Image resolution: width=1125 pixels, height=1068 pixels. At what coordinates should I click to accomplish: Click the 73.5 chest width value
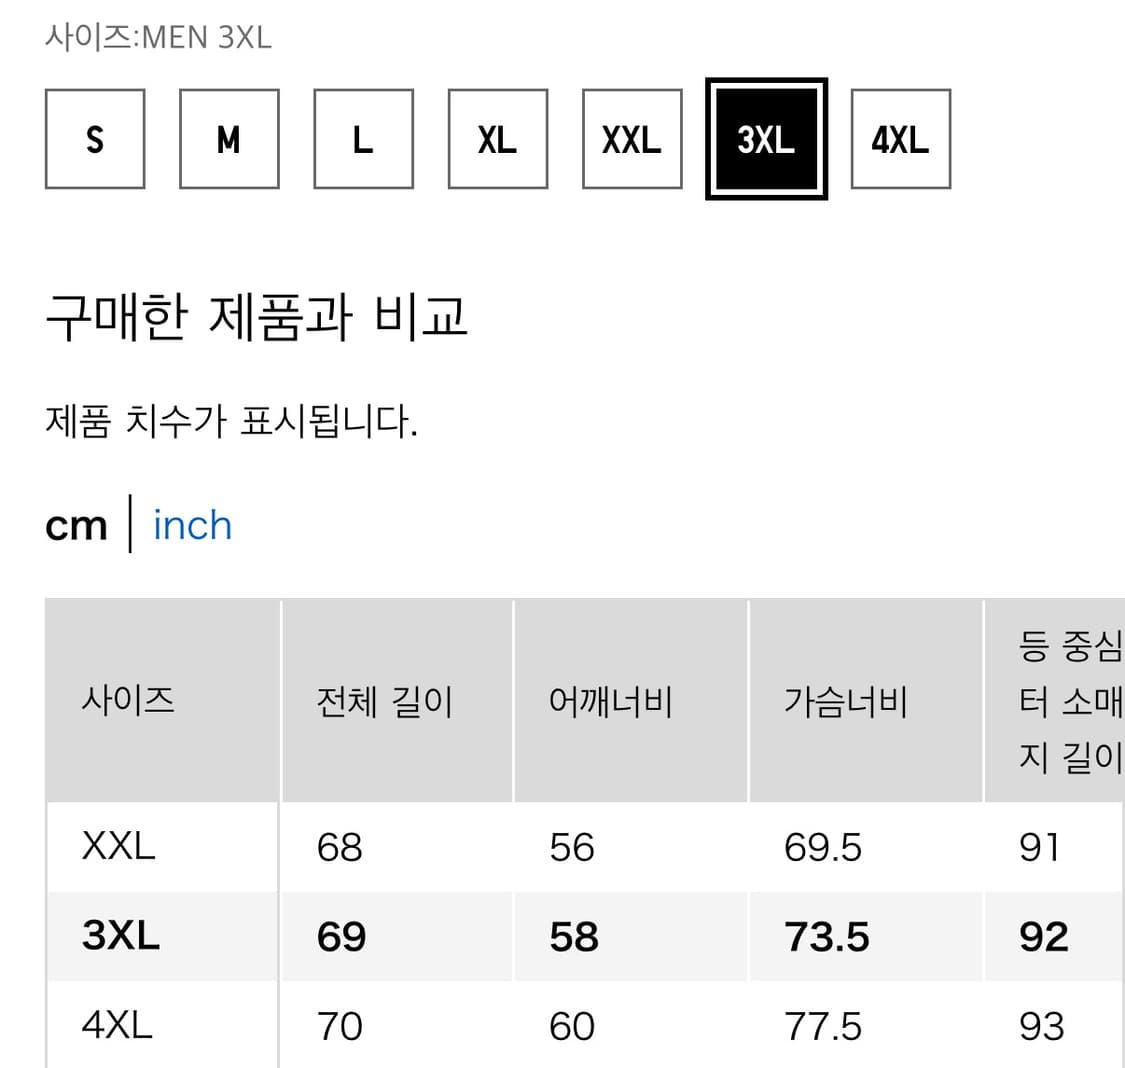[x=826, y=937]
